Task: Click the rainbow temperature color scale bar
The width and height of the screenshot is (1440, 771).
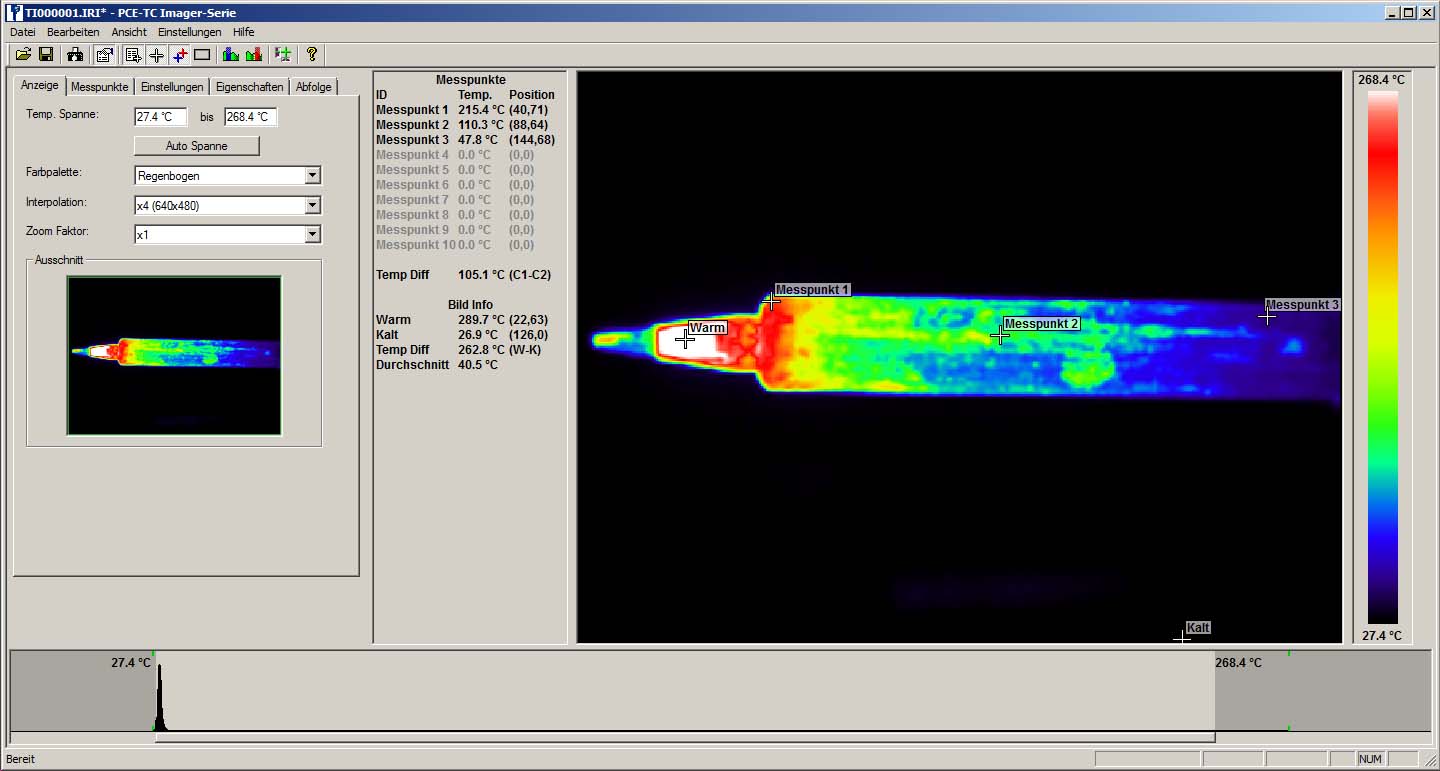Action: (x=1382, y=357)
